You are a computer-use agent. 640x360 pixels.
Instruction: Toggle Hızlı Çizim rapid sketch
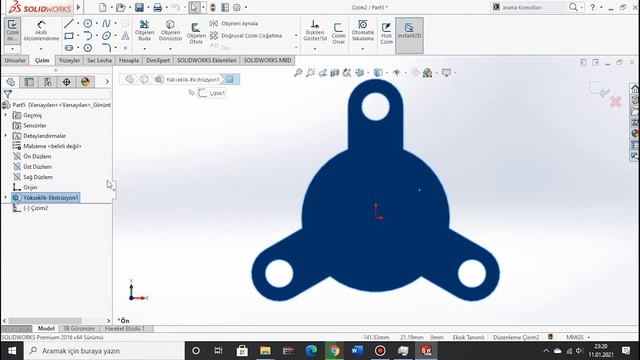point(386,33)
